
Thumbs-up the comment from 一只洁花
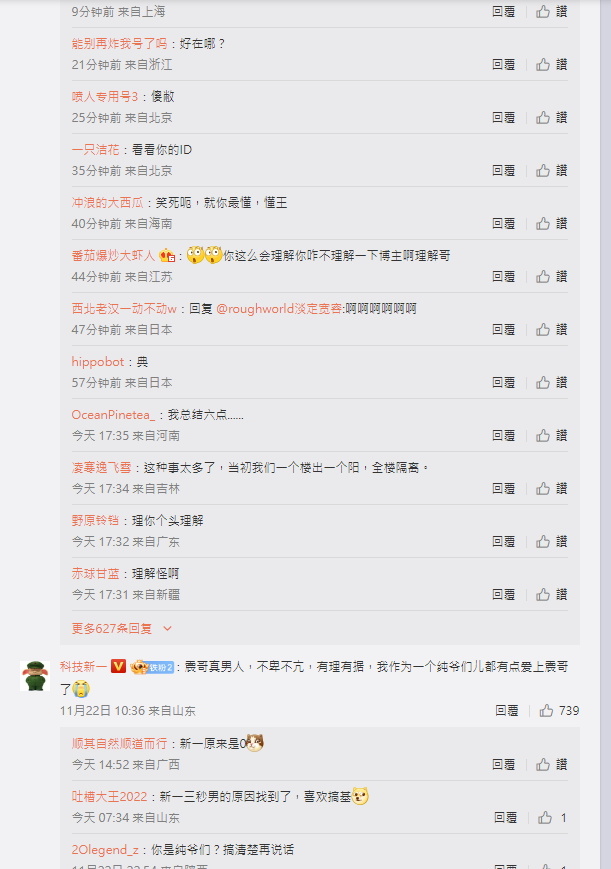click(x=551, y=170)
